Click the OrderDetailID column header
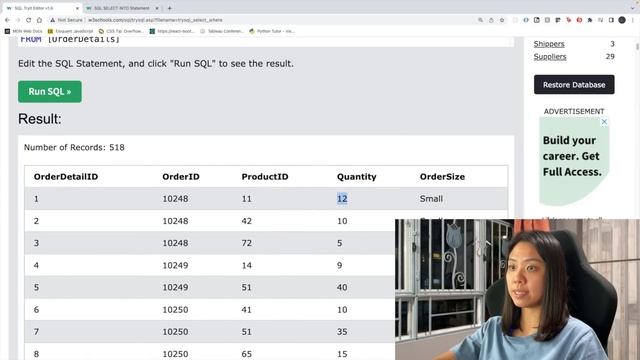 pyautogui.click(x=66, y=177)
